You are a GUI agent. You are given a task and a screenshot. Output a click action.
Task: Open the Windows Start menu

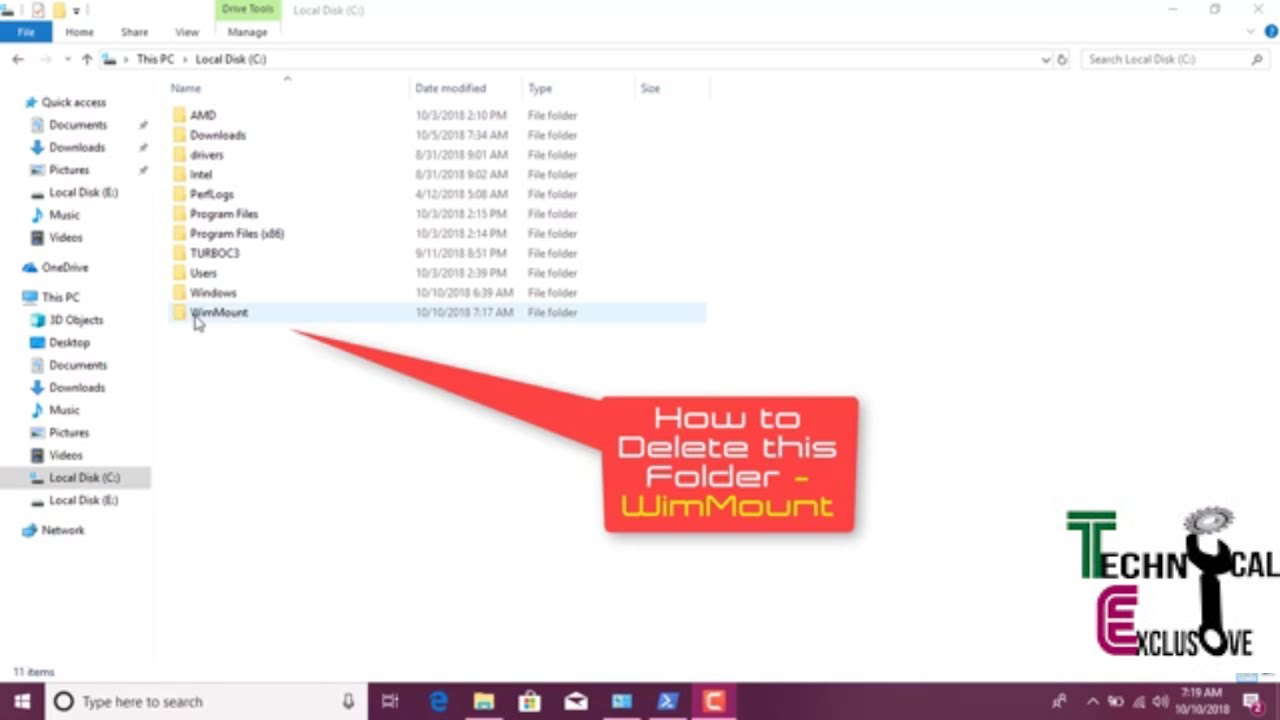pos(22,701)
